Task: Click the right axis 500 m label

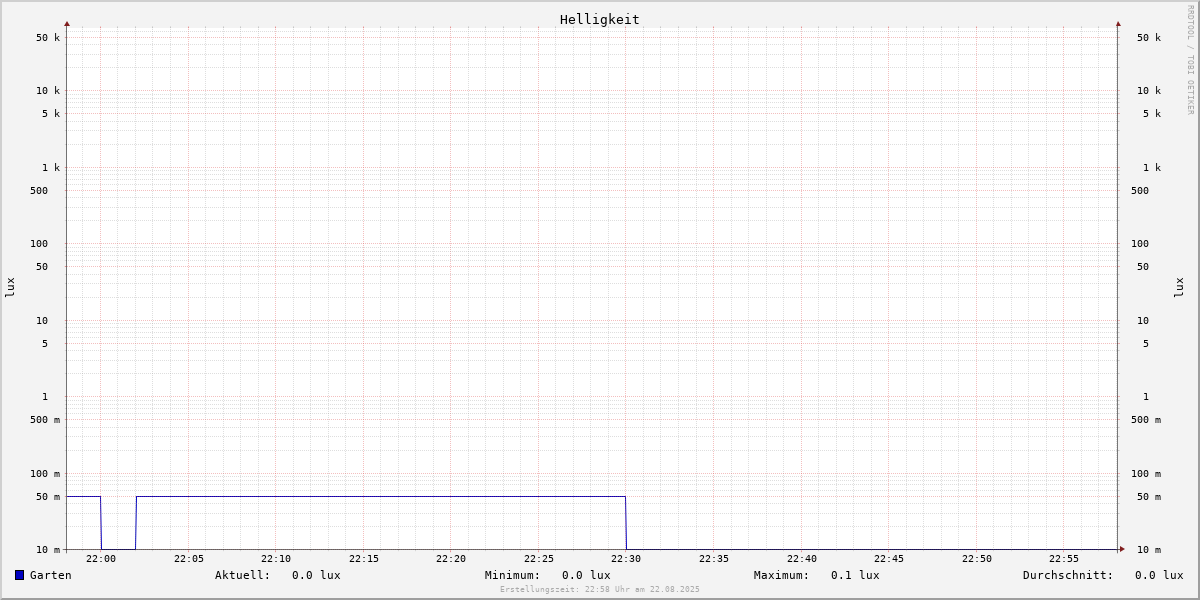Action: tap(1146, 420)
